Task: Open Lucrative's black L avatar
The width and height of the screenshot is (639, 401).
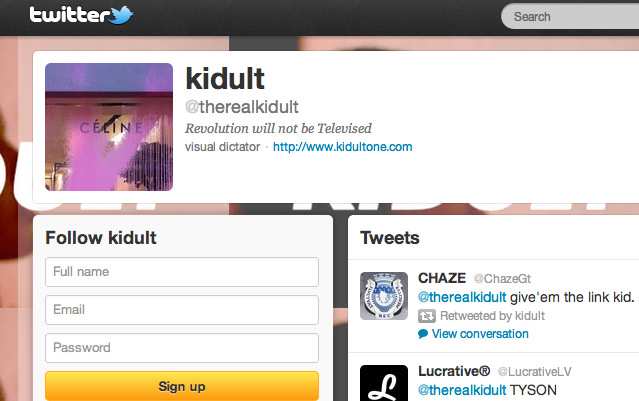Action: click(383, 383)
